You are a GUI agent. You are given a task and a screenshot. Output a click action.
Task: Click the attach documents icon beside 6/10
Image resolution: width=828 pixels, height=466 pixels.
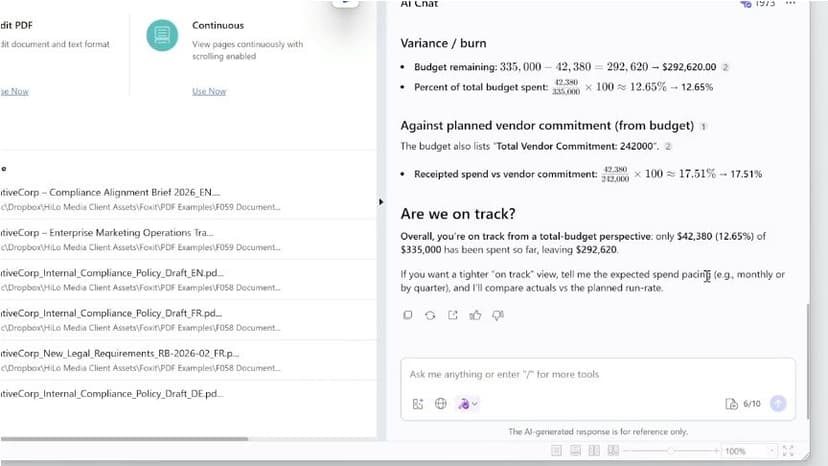tap(731, 404)
